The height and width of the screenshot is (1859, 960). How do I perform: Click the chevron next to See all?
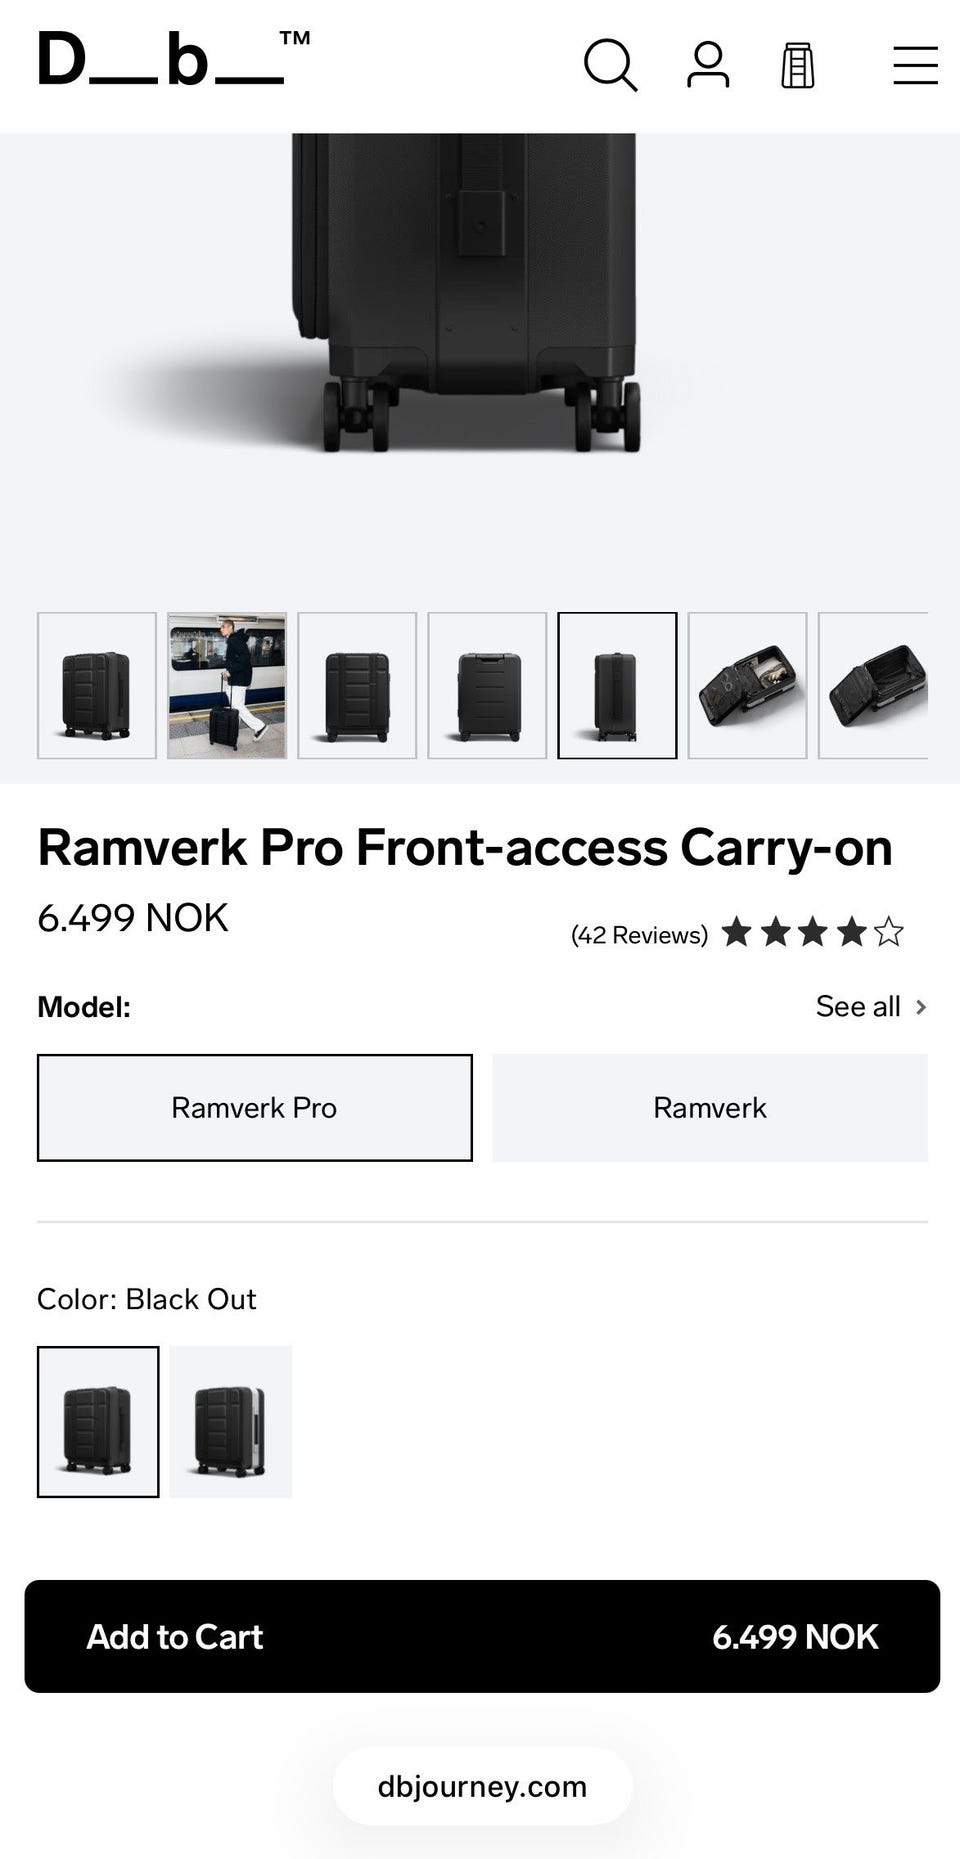point(921,1007)
